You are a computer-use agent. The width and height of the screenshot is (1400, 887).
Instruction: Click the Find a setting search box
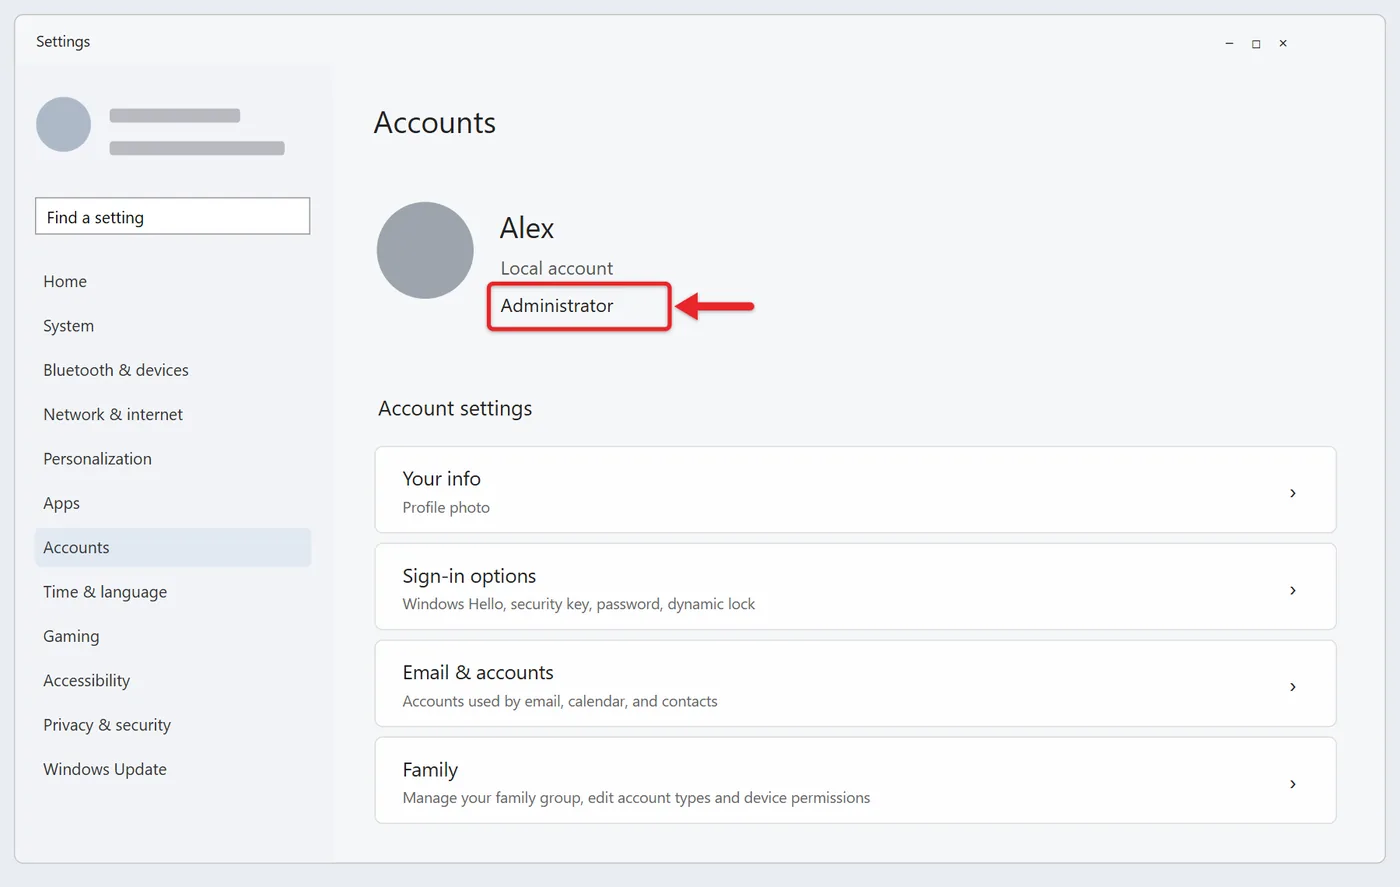pyautogui.click(x=172, y=216)
